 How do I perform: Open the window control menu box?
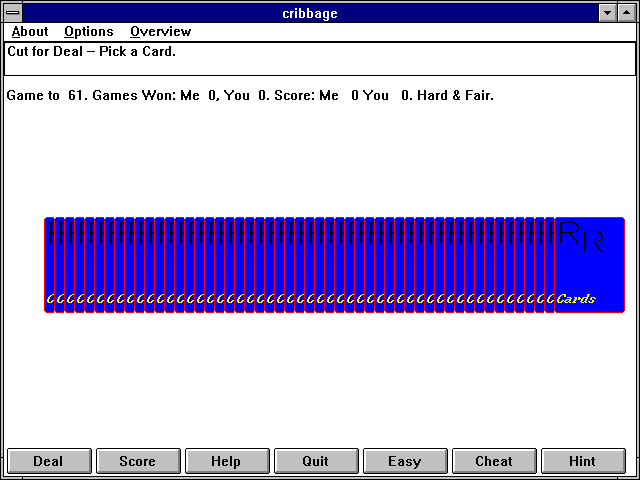[x=13, y=13]
